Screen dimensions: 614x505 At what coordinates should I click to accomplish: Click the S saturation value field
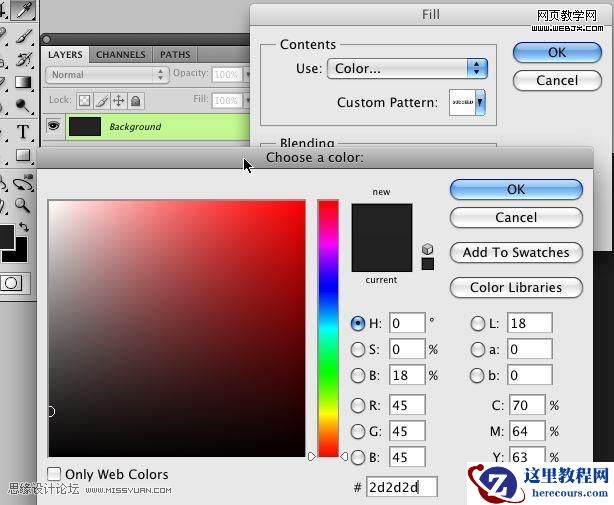(x=407, y=349)
